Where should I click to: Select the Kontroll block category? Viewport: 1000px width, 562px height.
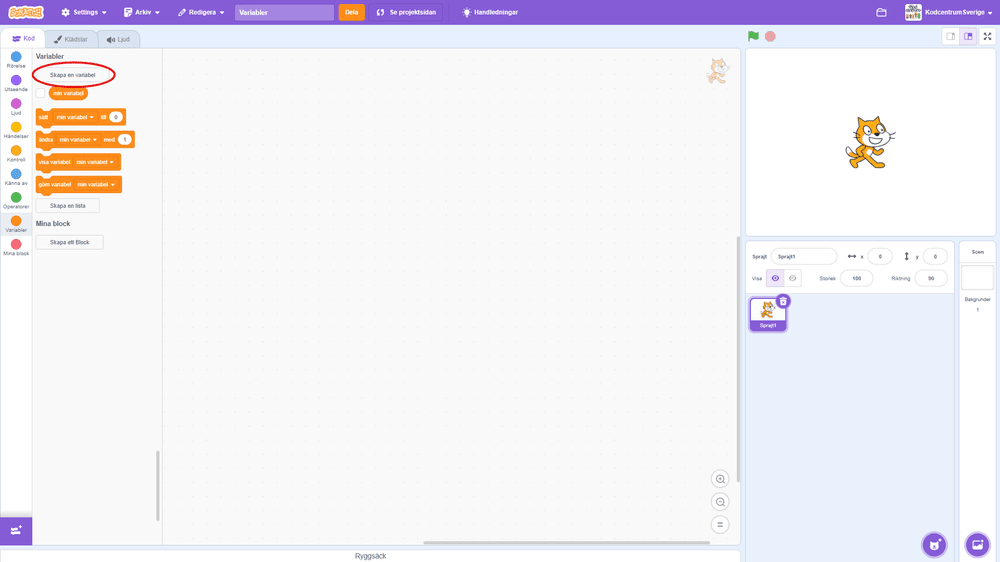pos(16,154)
